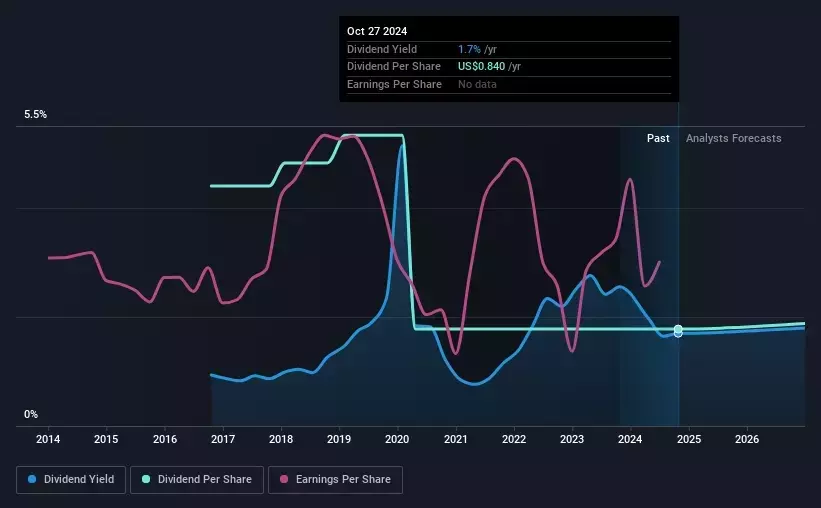Toggle the Earnings Per Share legend button

coord(337,480)
